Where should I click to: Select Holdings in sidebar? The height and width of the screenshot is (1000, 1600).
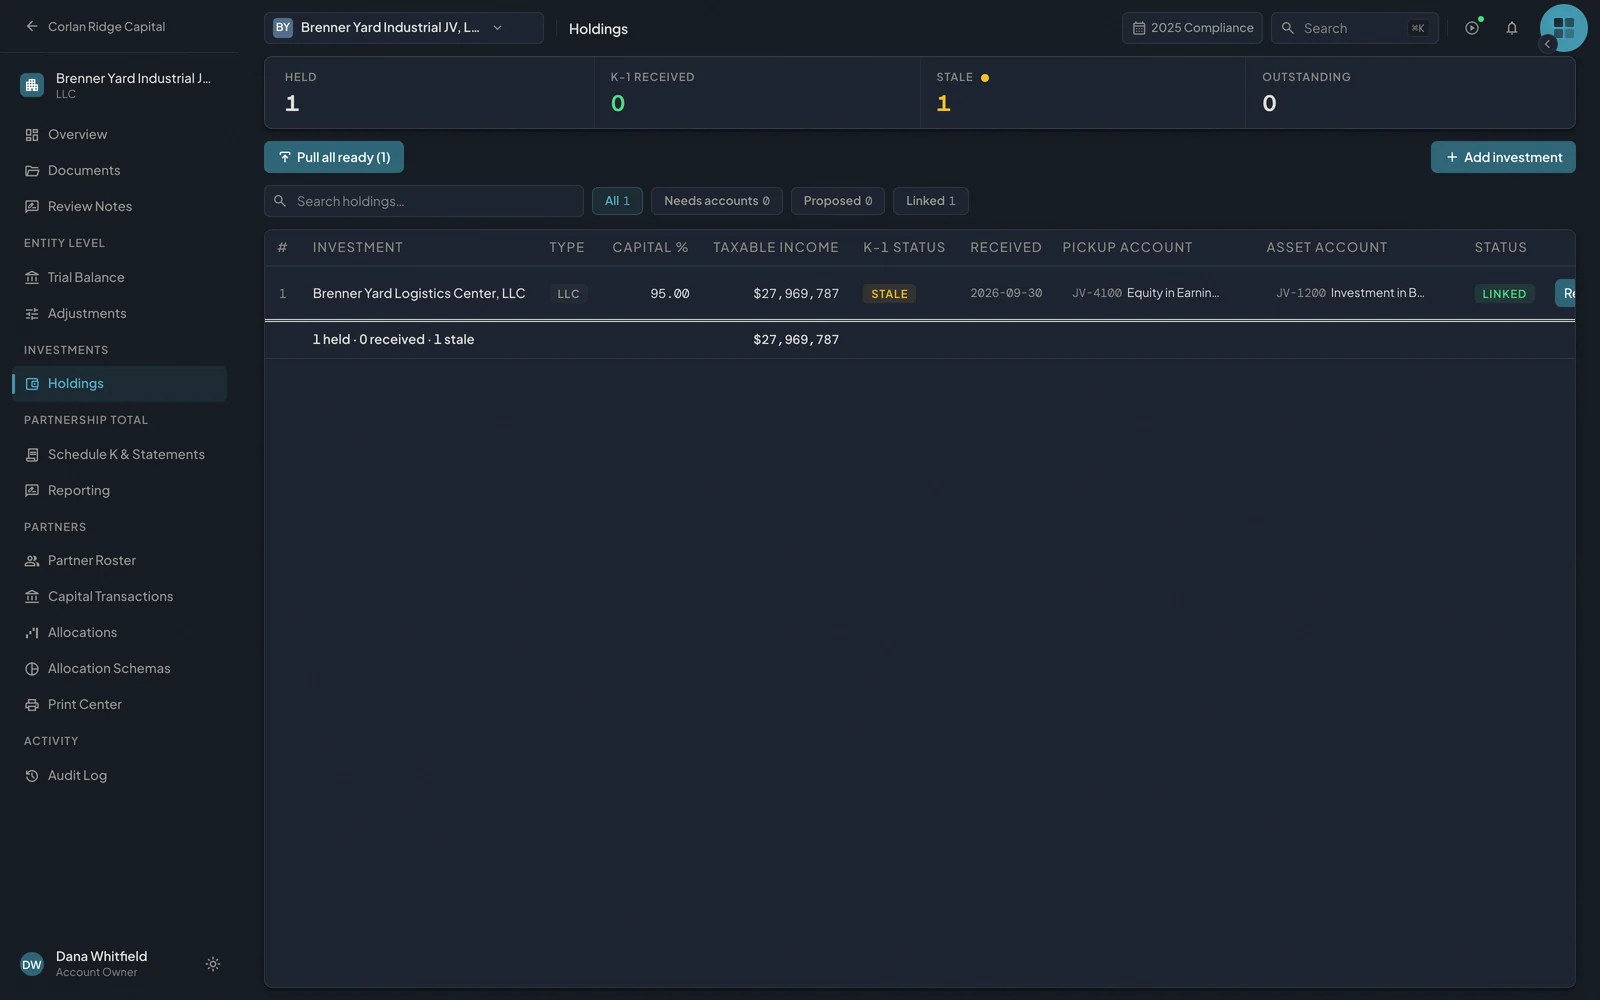[120, 384]
